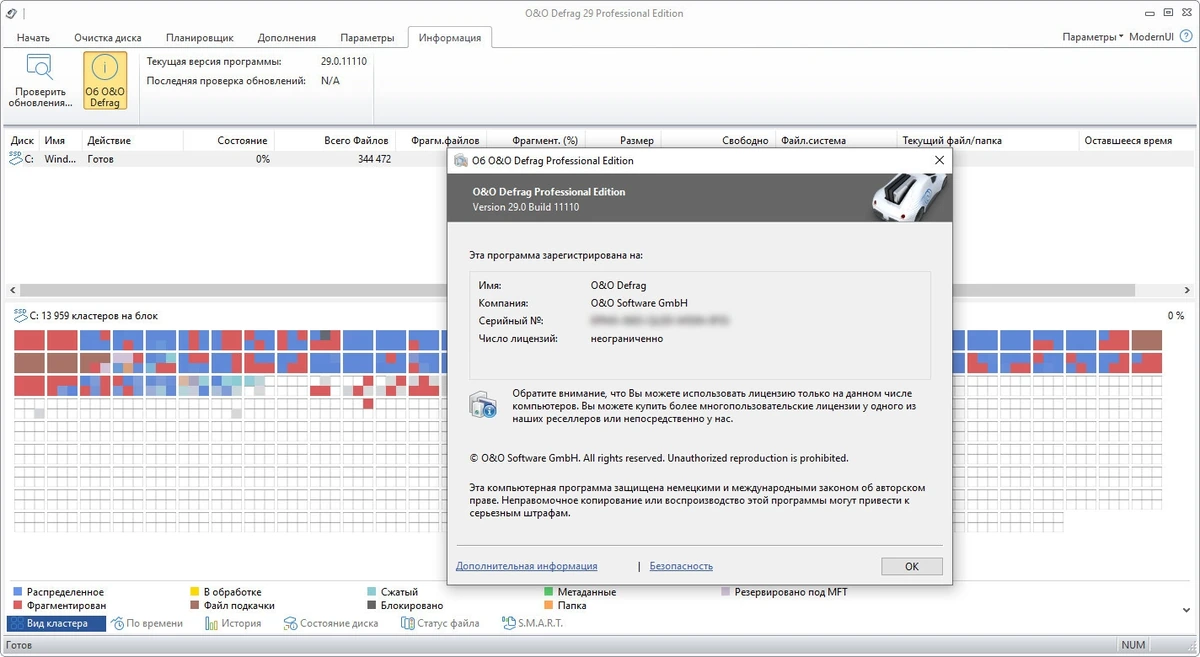The width and height of the screenshot is (1200, 657).
Task: Select the Дополнения tab
Action: (x=286, y=38)
